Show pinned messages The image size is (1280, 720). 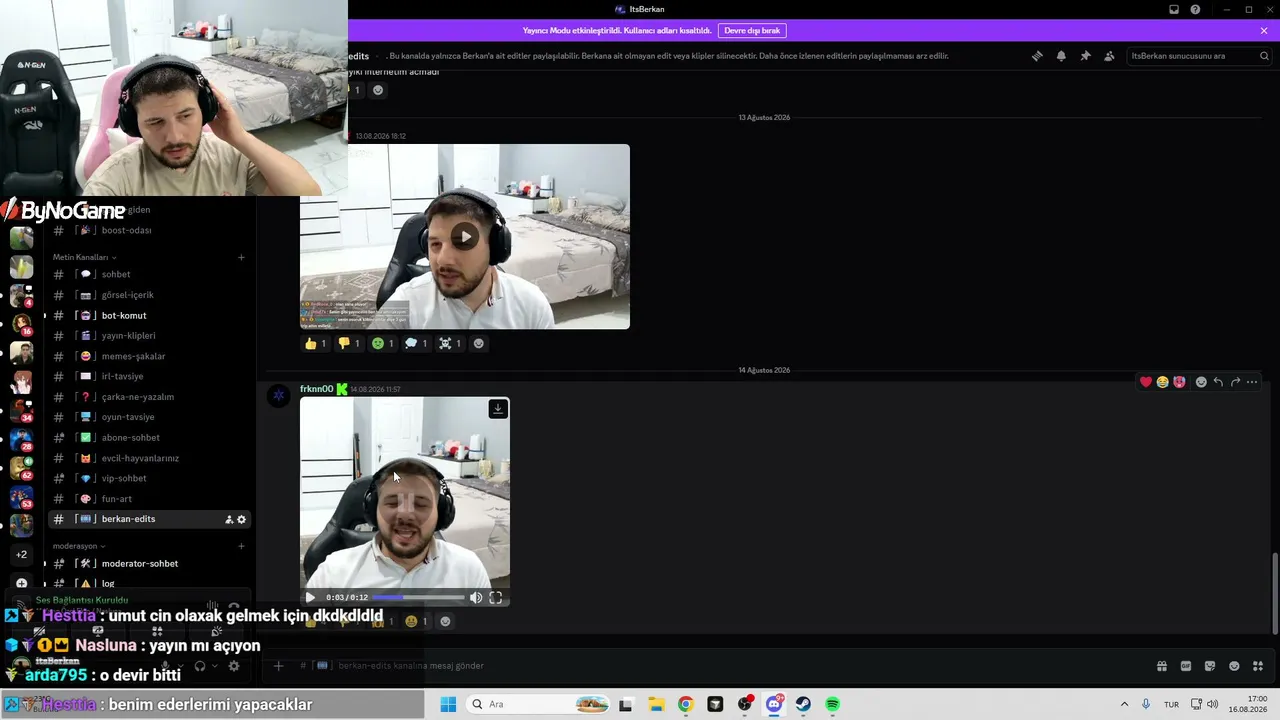pos(1085,56)
